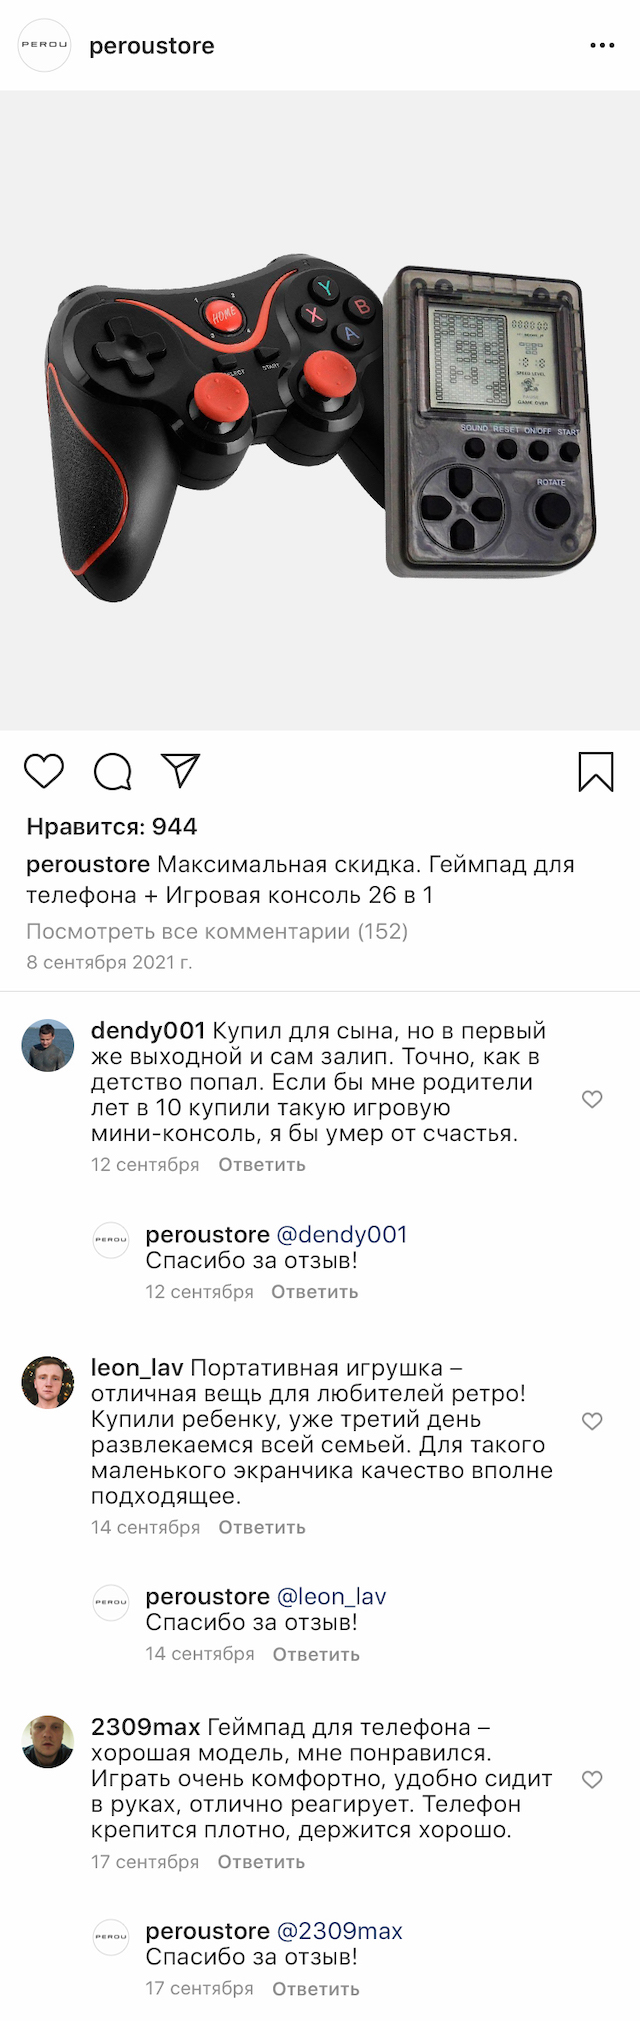
Task: Like 2309max's comment heart
Action: (592, 1779)
